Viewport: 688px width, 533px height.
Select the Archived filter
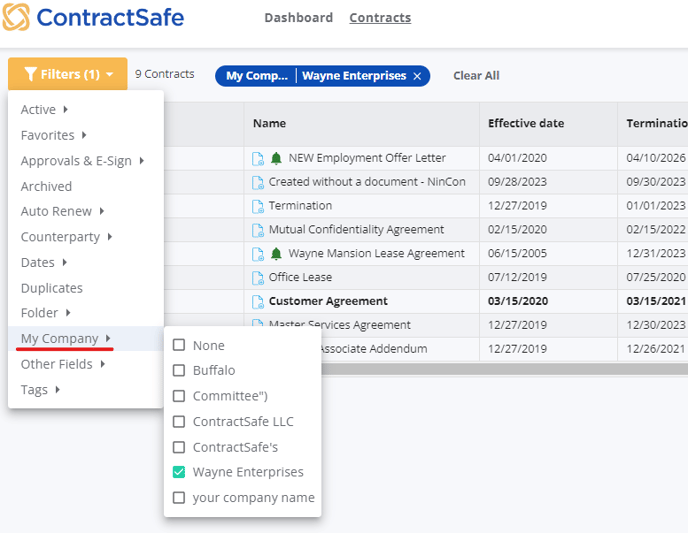point(46,186)
